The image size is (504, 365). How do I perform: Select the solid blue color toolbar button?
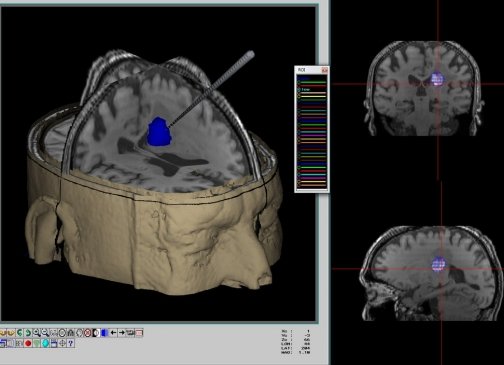[104, 333]
